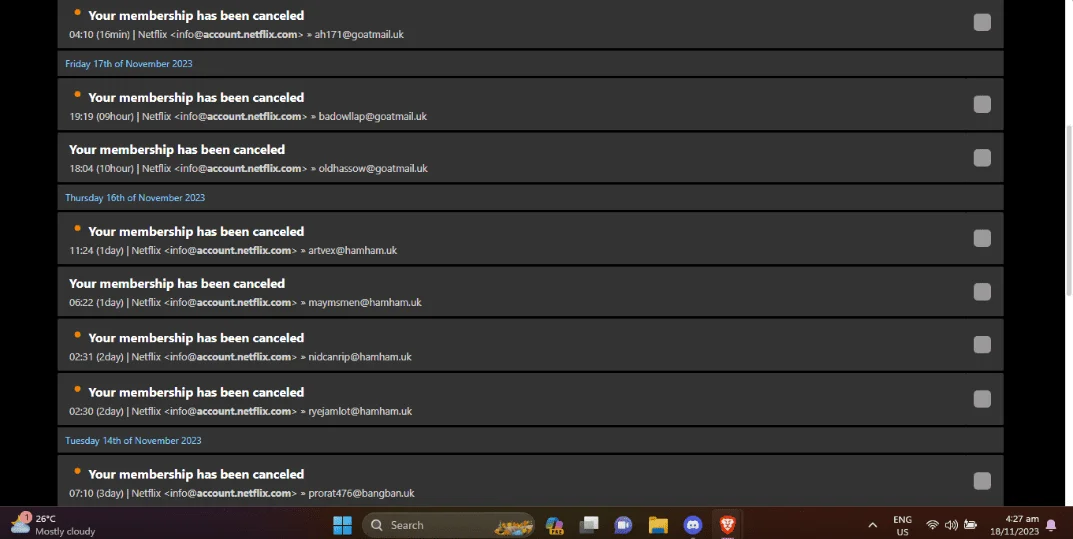The height and width of the screenshot is (539, 1073).
Task: Show hidden system tray icons
Action: pos(872,525)
